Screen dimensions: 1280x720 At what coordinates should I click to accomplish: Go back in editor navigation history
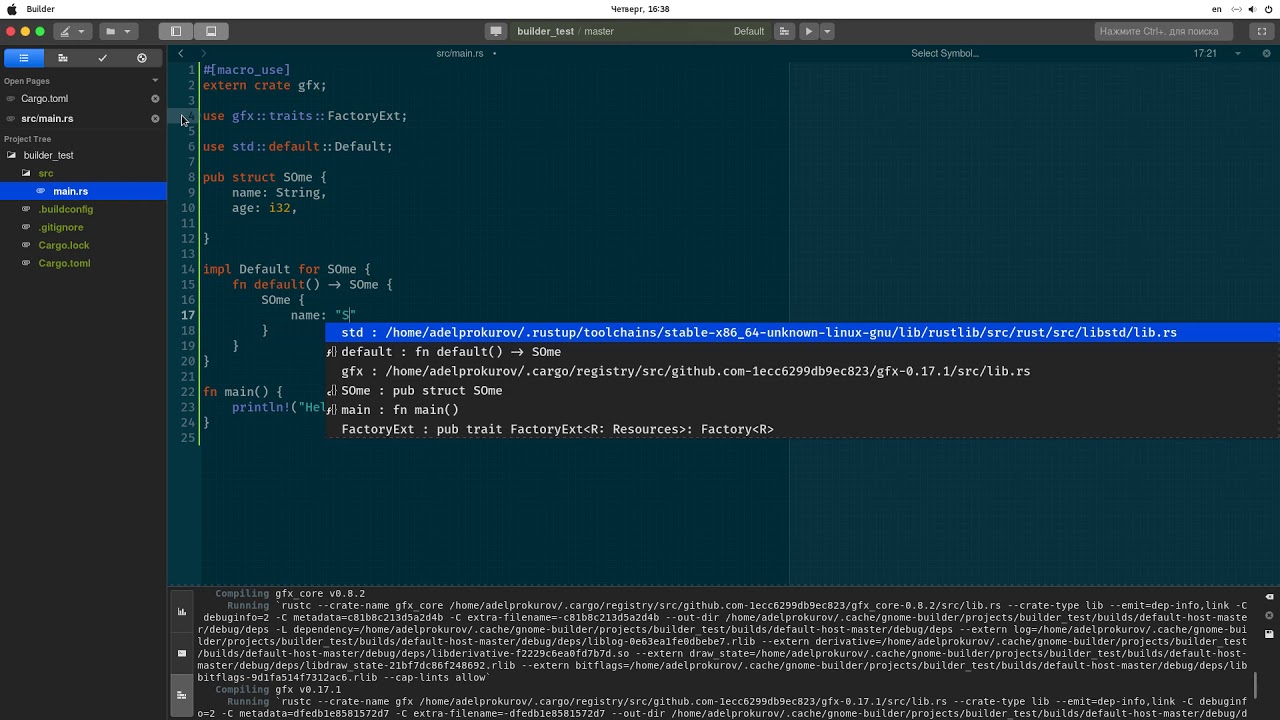pyautogui.click(x=181, y=53)
